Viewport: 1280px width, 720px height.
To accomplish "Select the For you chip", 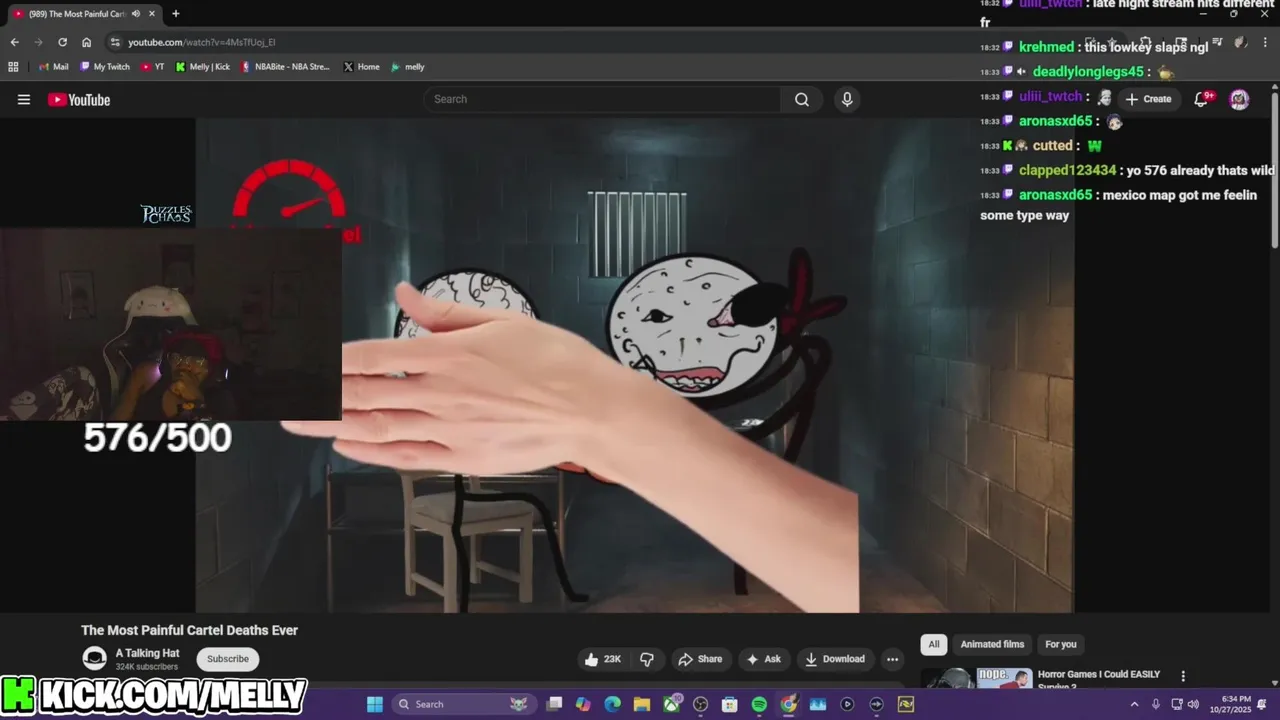I will (1061, 644).
